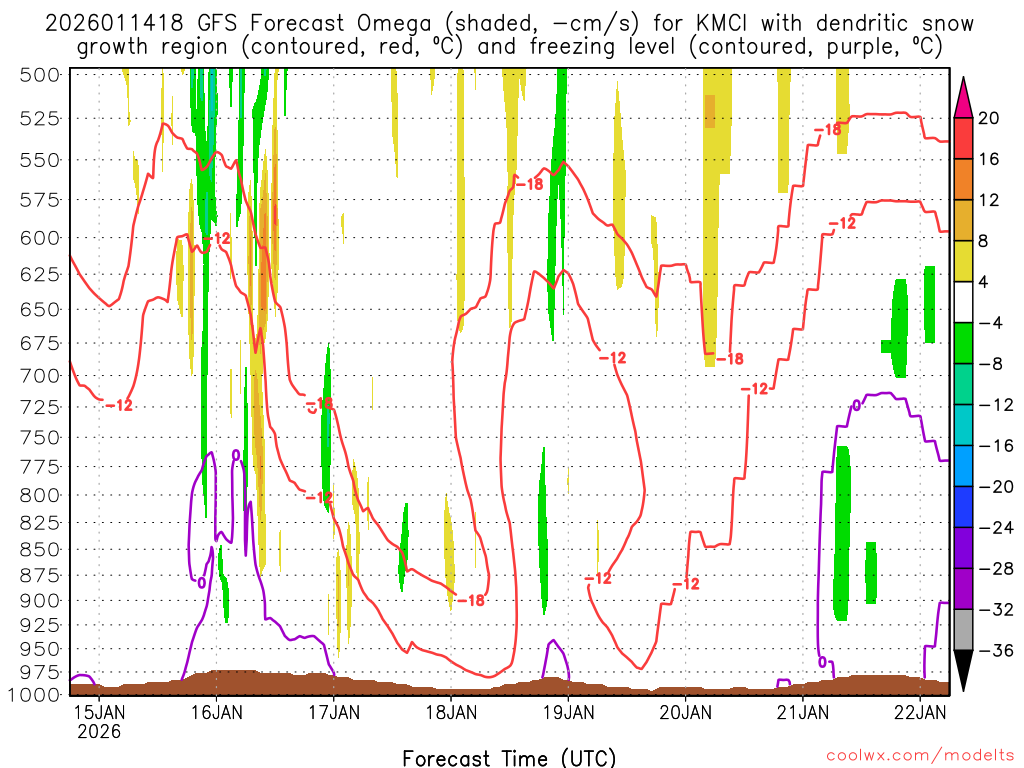Select the 650 pressure axis label

tap(40, 310)
